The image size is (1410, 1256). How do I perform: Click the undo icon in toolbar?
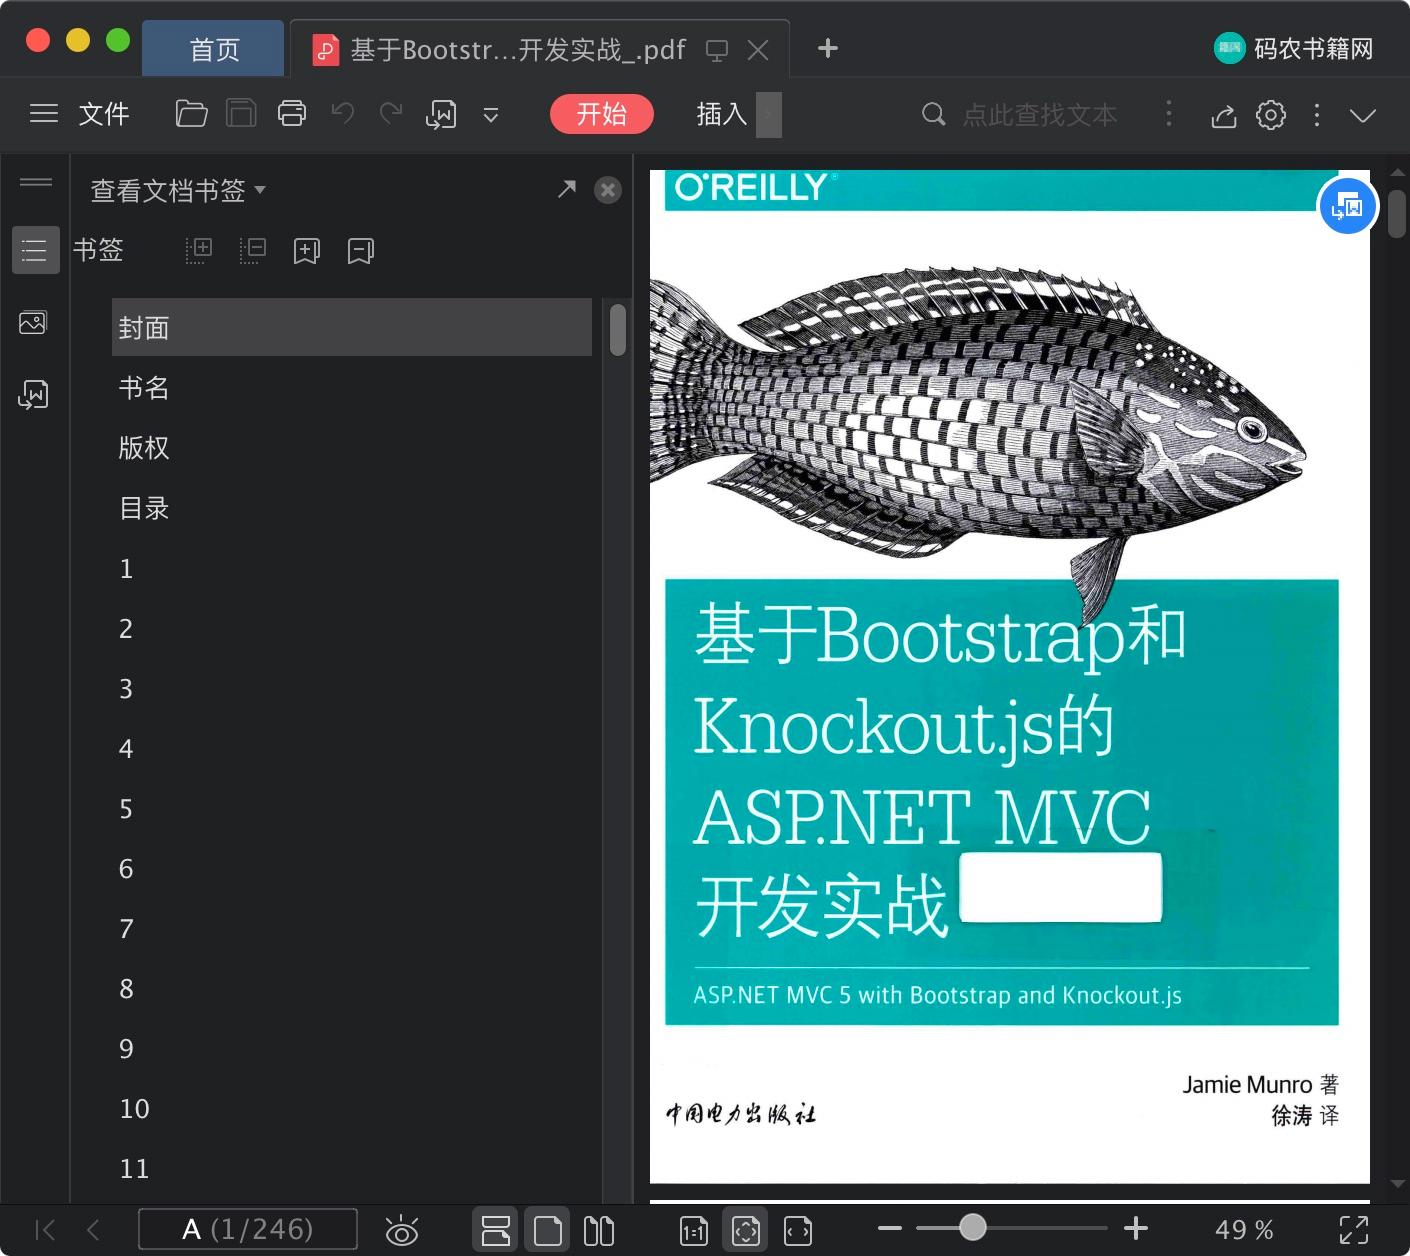coord(341,113)
